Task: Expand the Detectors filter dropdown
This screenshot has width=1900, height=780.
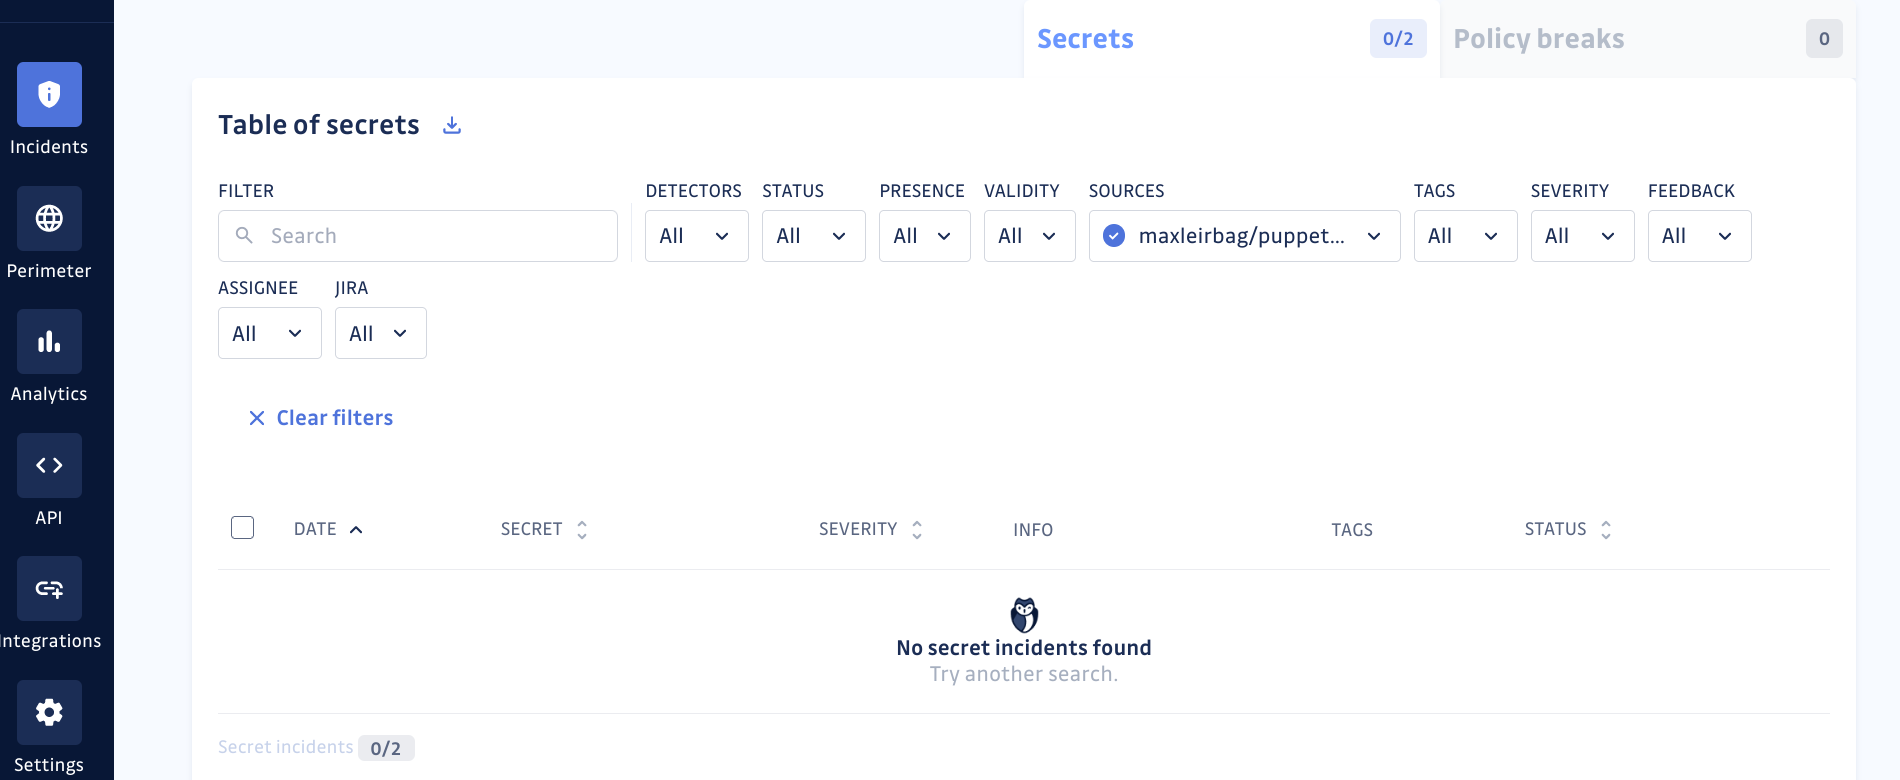Action: [697, 236]
